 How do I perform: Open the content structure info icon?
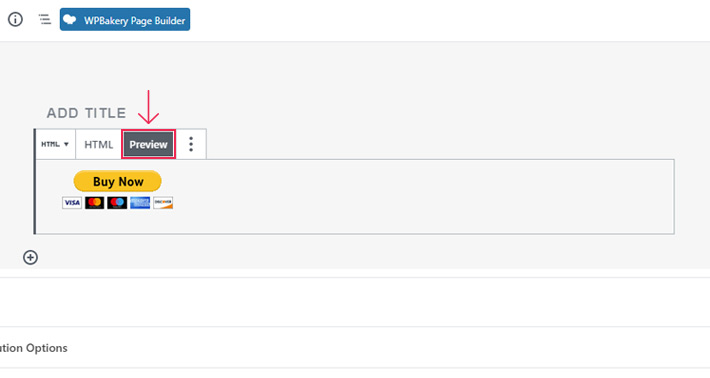15,19
